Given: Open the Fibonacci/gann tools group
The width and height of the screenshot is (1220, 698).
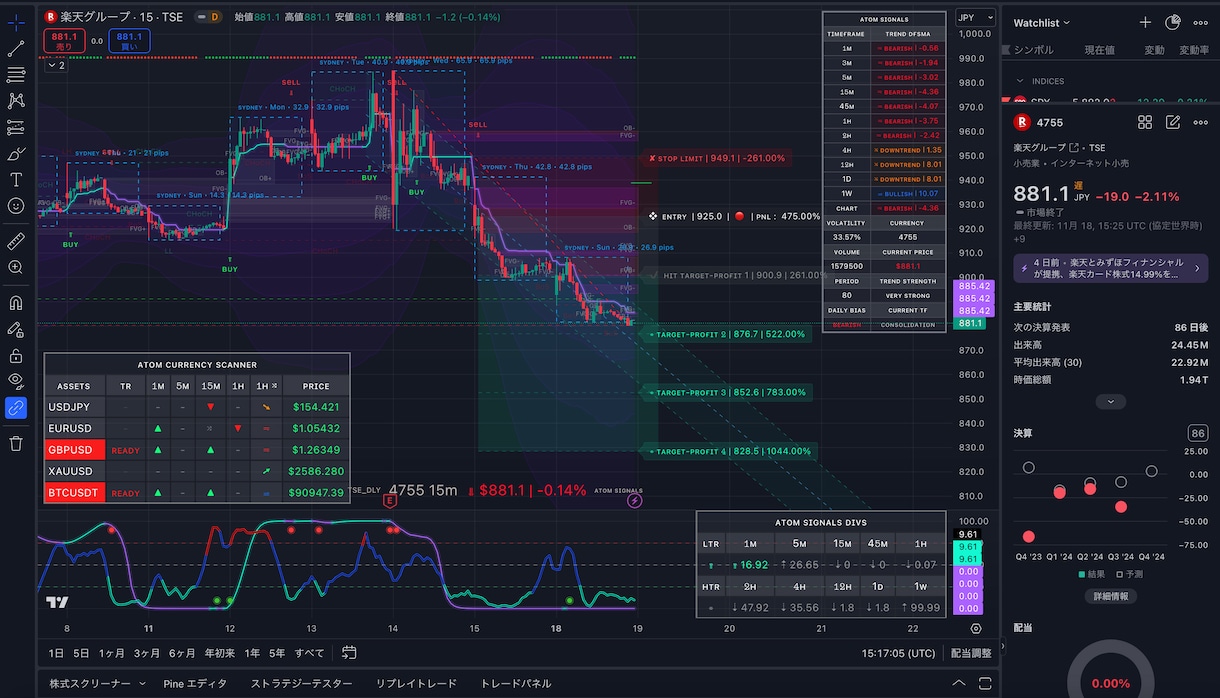Looking at the screenshot, I should [x=16, y=74].
